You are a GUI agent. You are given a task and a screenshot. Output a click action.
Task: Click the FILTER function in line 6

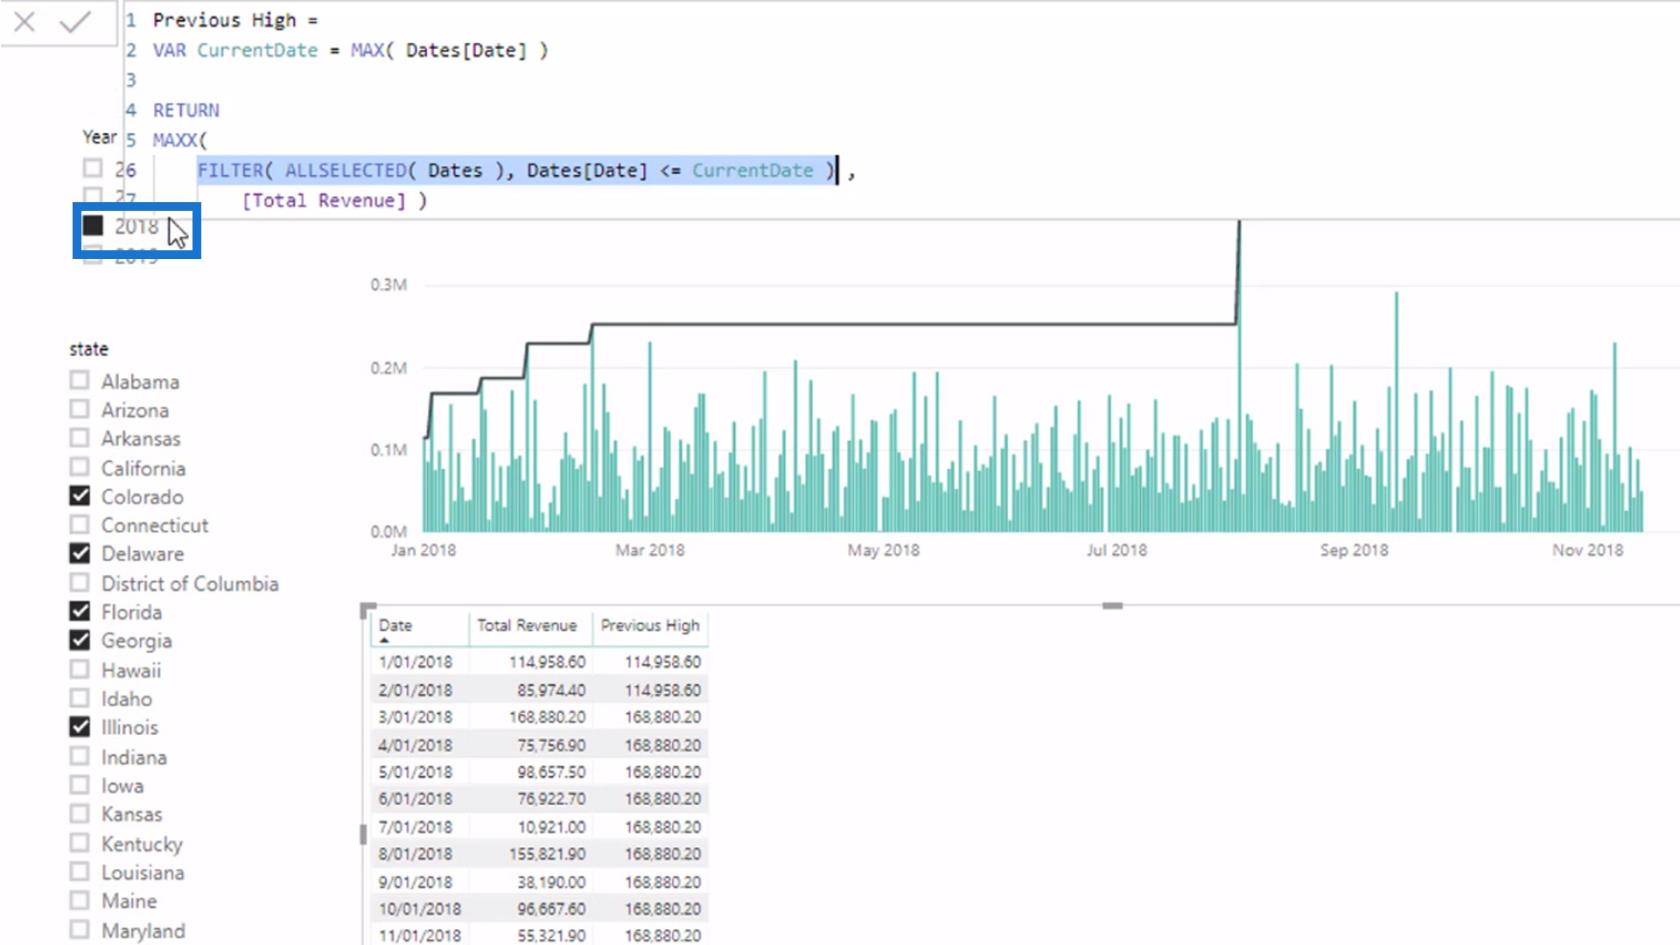click(231, 170)
